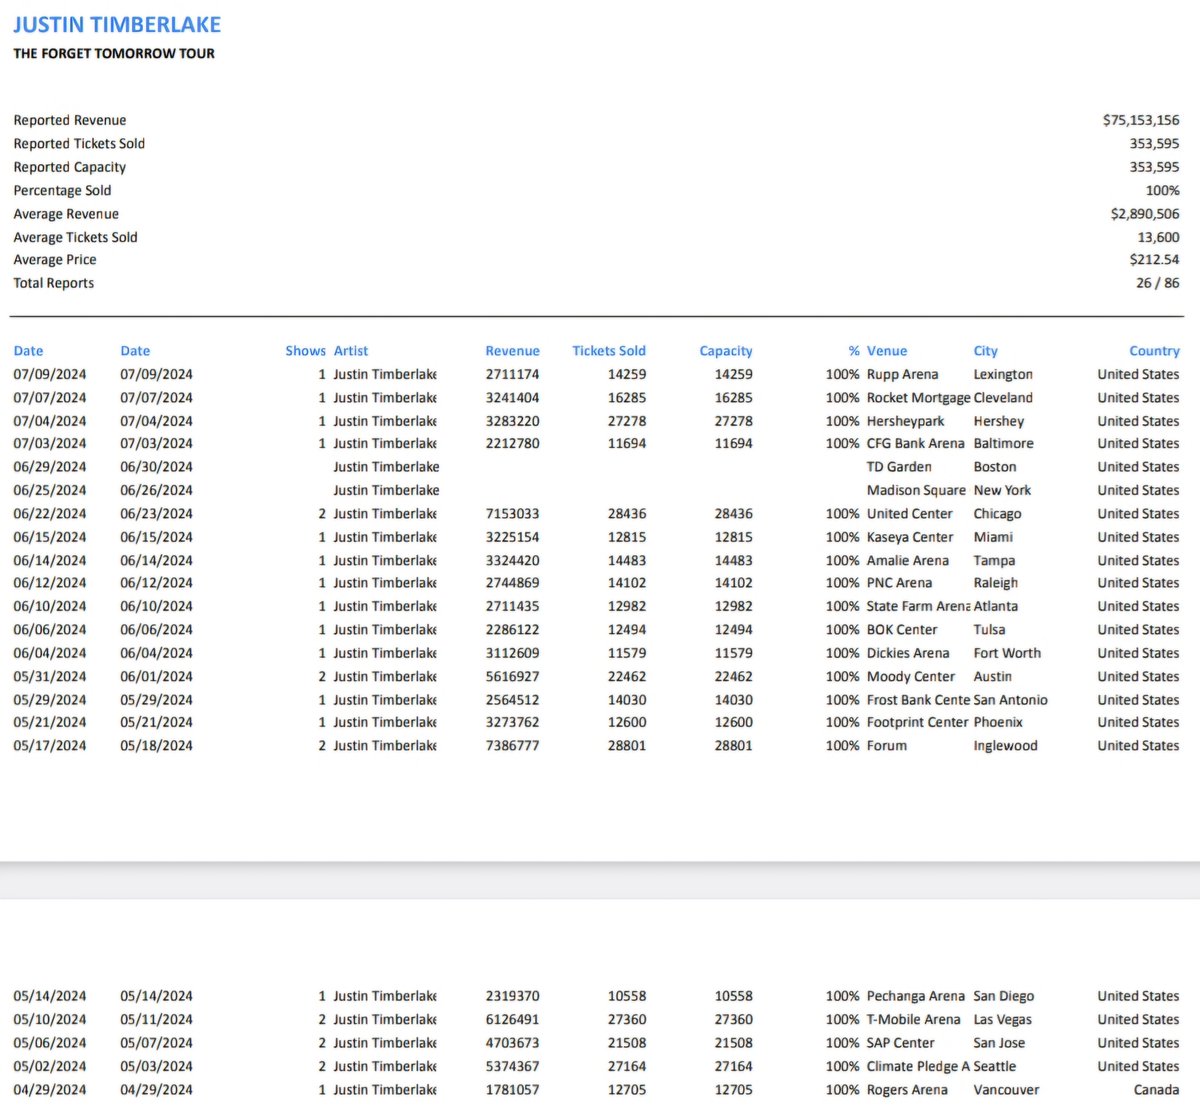Click the Dickies Arena venue cell
This screenshot has height=1115, width=1200.
tap(907, 653)
